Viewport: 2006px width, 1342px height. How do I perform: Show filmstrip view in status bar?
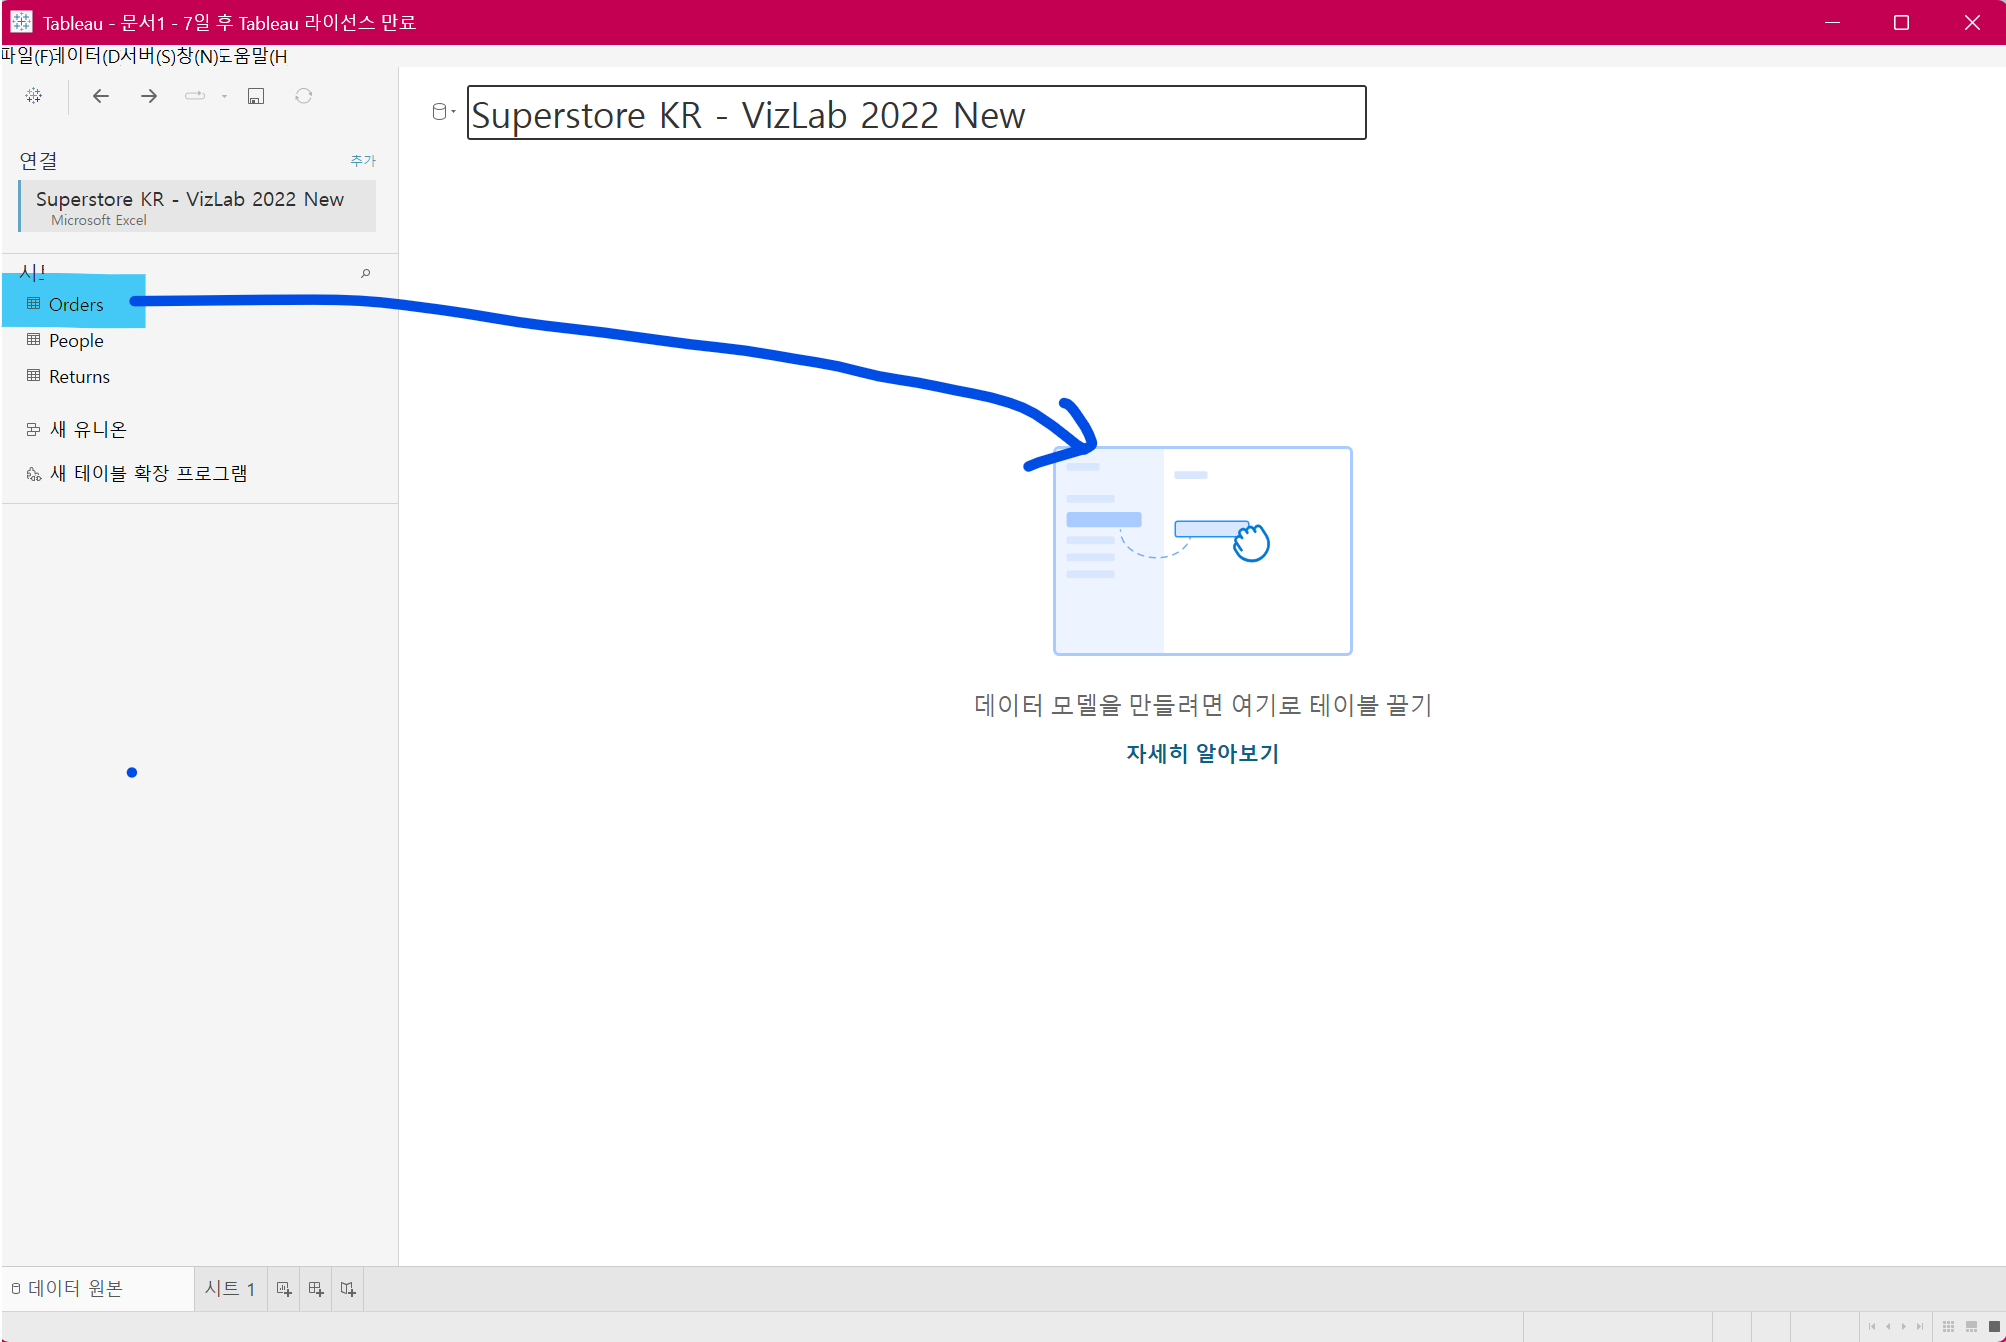point(1971,1327)
